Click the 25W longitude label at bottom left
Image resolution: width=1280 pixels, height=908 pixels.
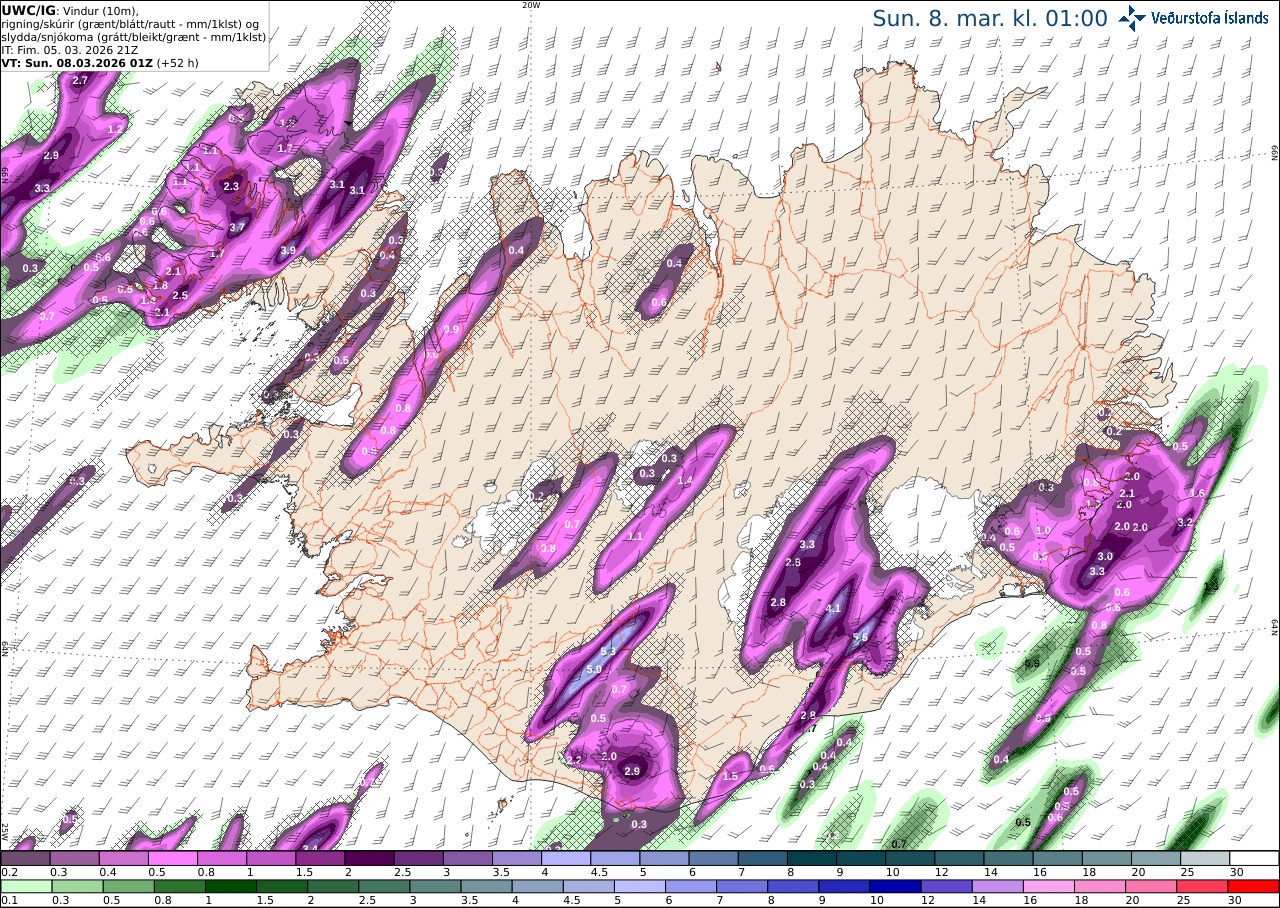(5, 832)
